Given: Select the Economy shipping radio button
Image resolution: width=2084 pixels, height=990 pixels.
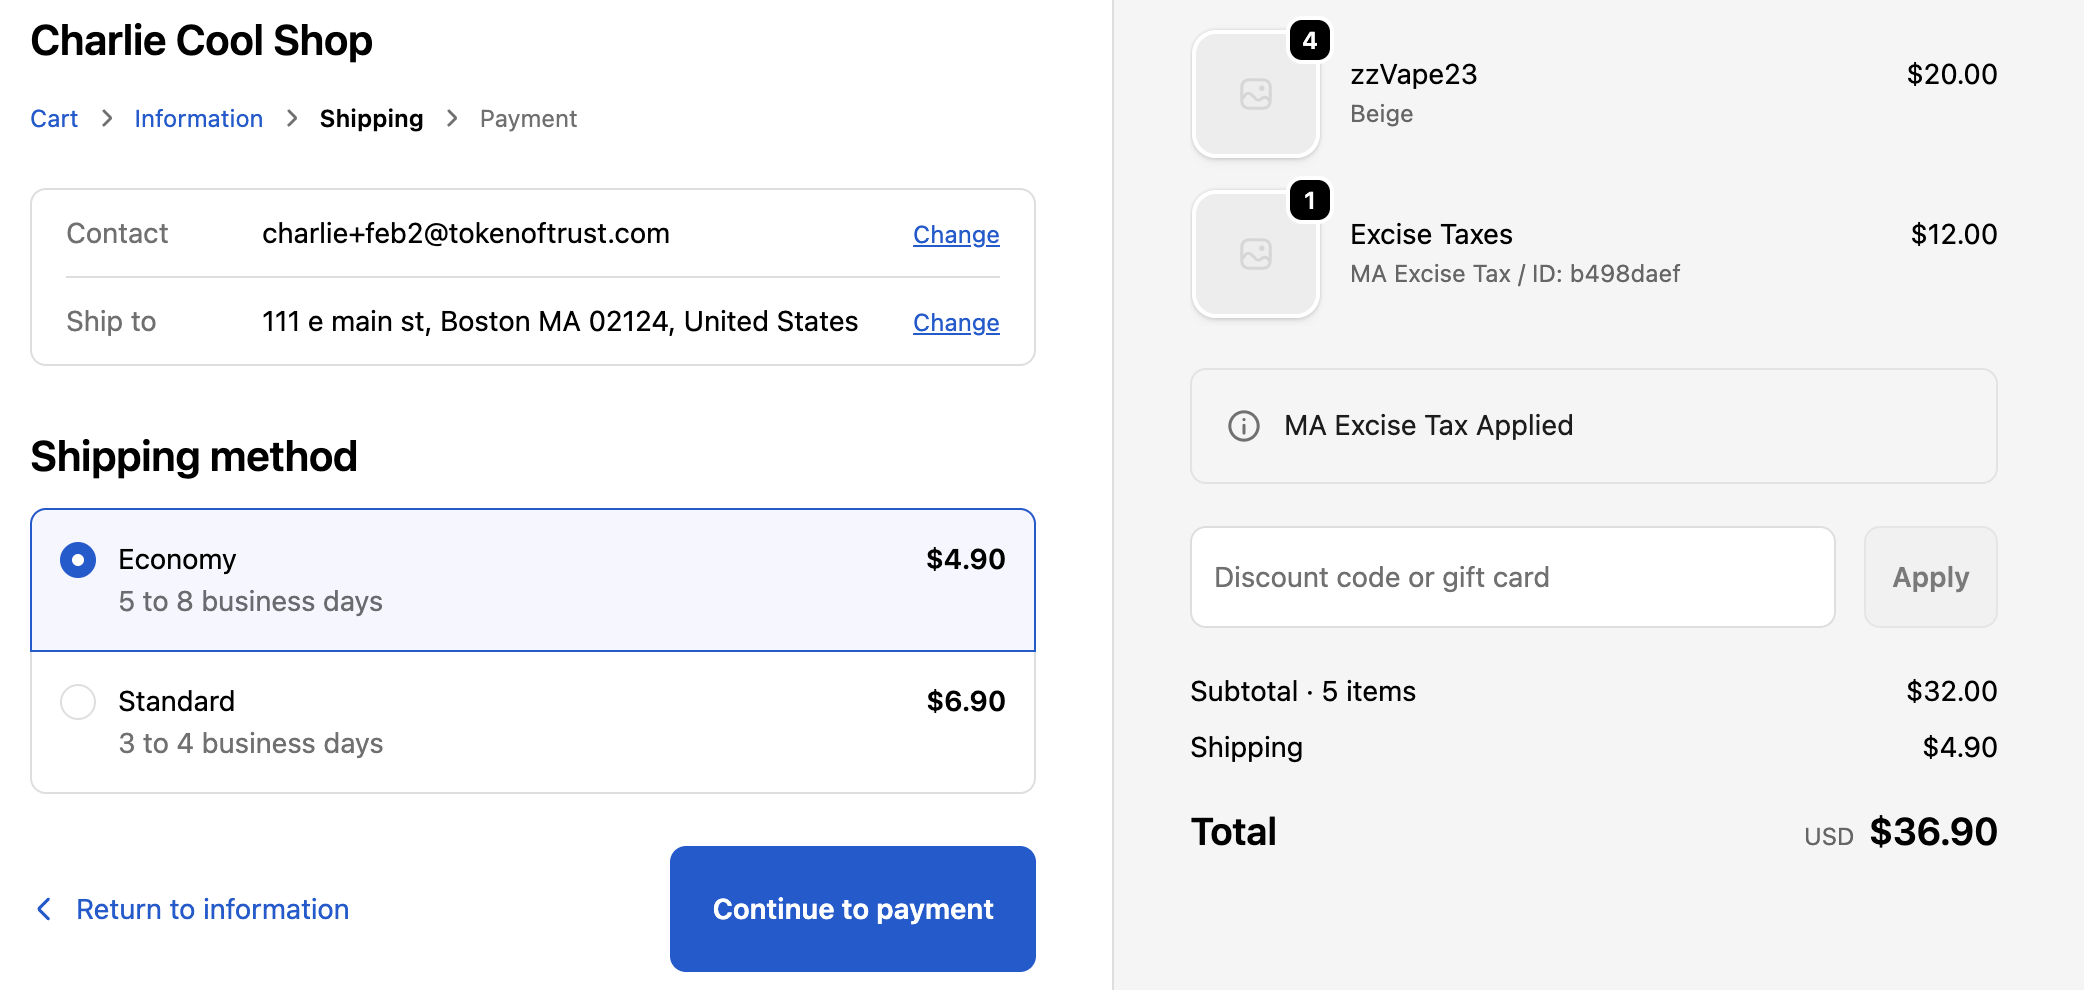Looking at the screenshot, I should pos(78,560).
